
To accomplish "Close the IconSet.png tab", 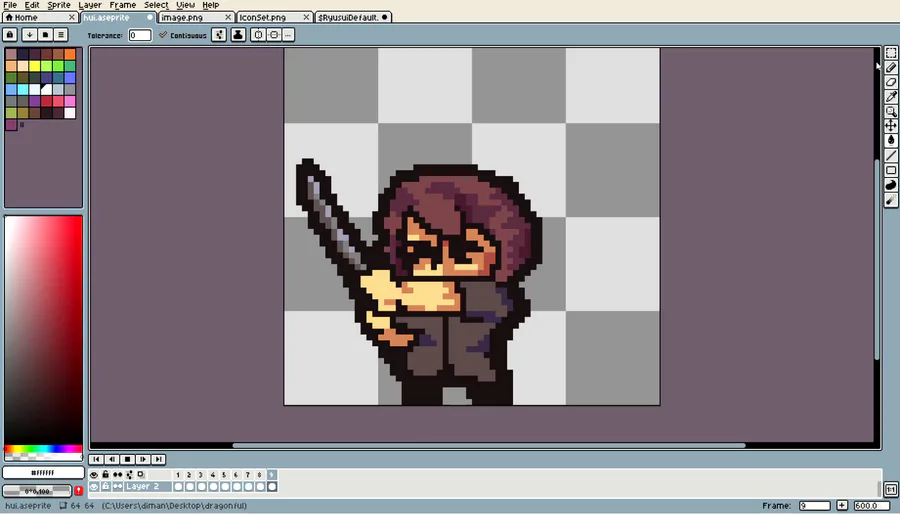I will [x=306, y=17].
